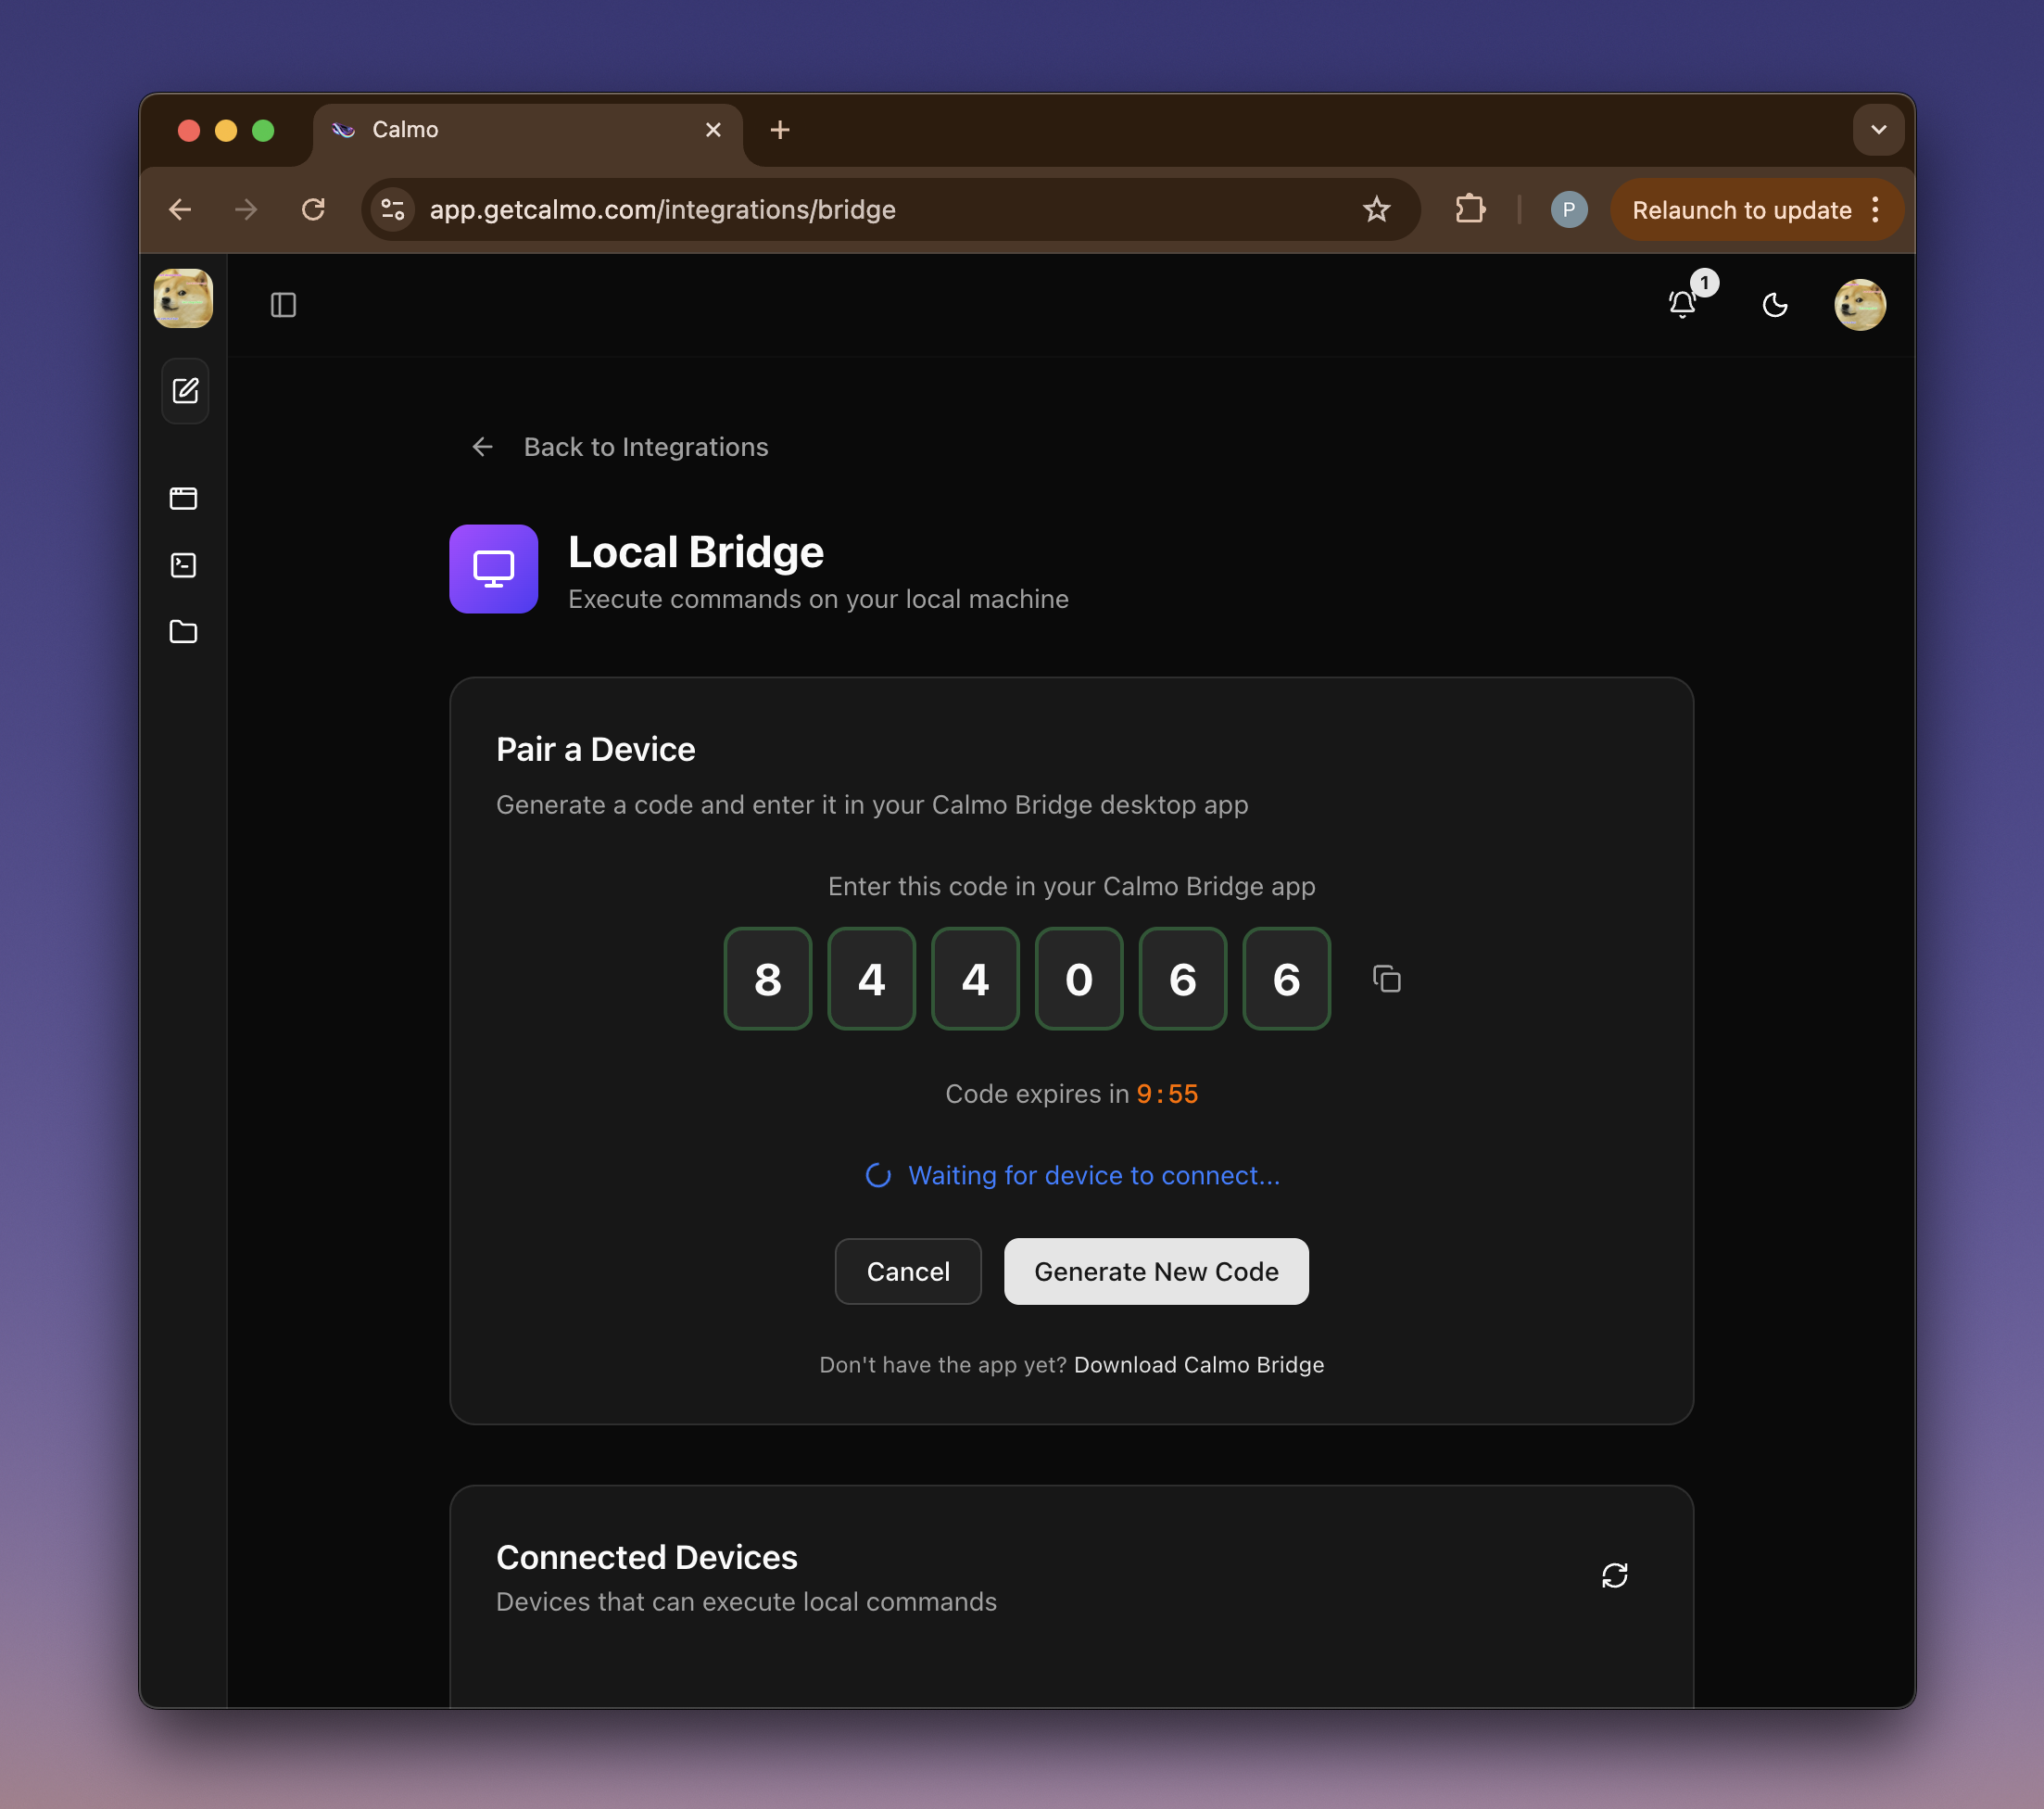Copy the pairing code using the copy icon
This screenshot has width=2044, height=1809.
[1387, 980]
